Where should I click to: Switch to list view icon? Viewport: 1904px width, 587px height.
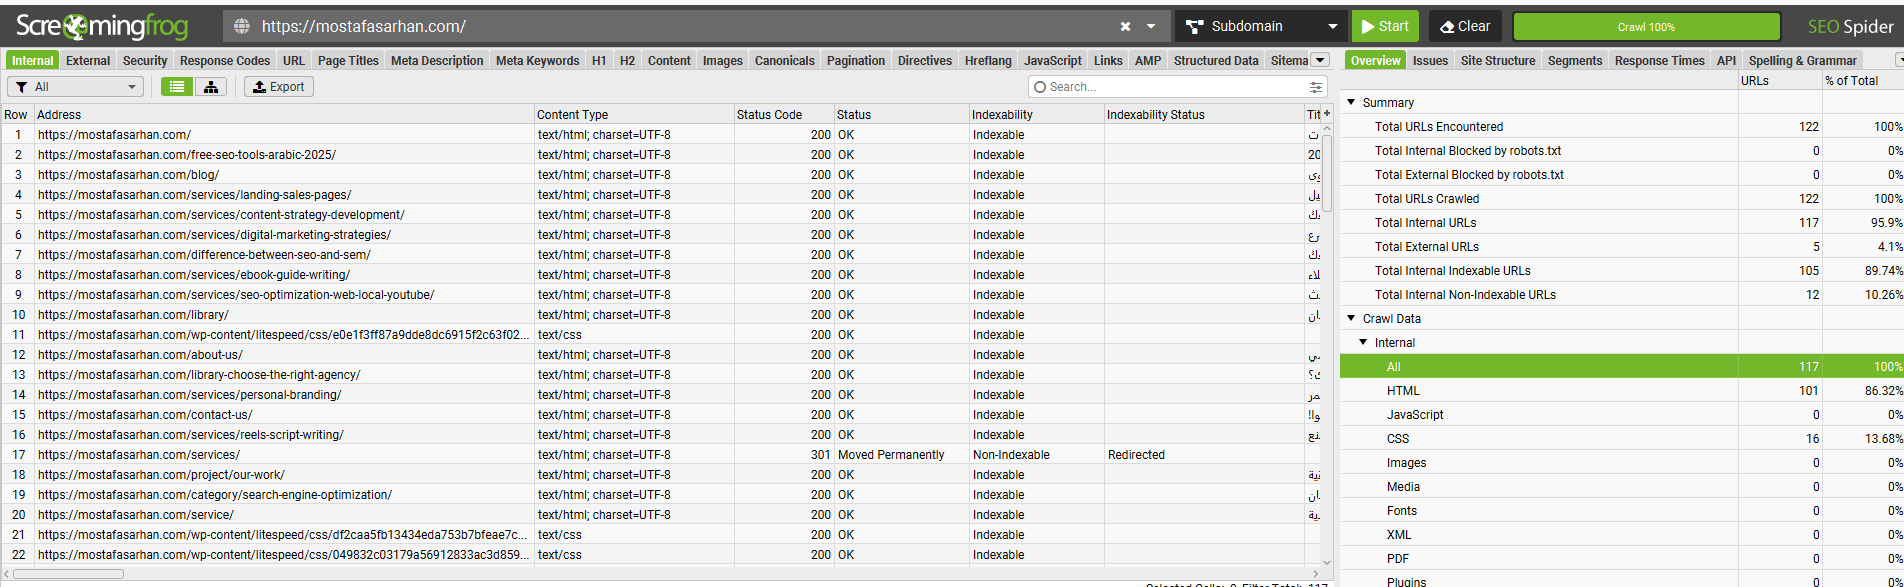click(177, 87)
